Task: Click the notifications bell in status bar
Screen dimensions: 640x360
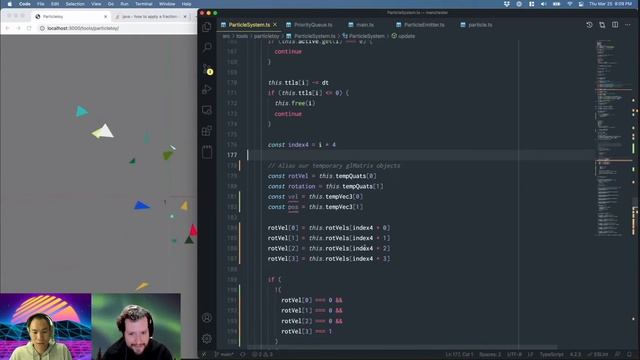Action: pyautogui.click(x=629, y=354)
